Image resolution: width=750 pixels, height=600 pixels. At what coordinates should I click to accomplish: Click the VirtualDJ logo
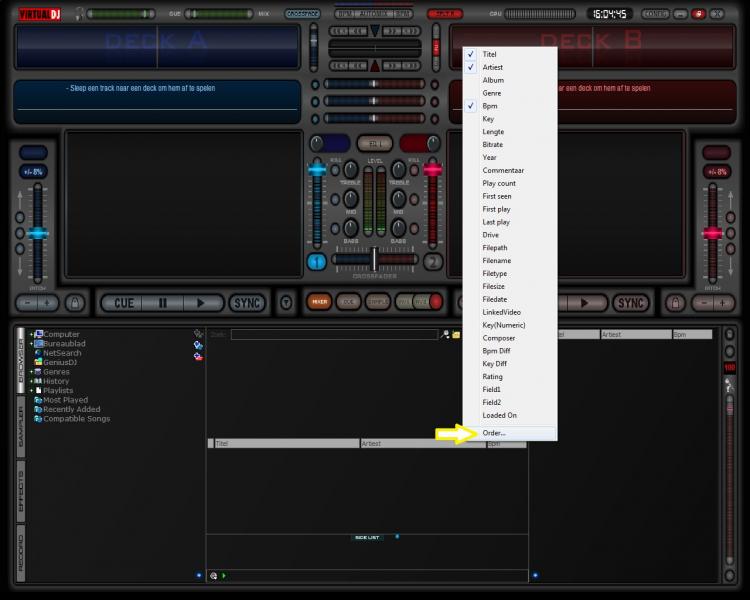pyautogui.click(x=40, y=14)
